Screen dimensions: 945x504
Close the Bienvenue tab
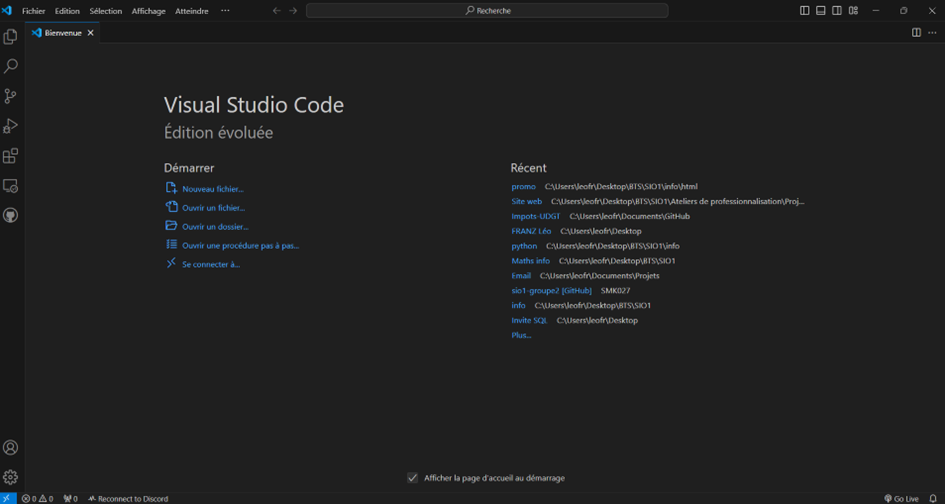pyautogui.click(x=90, y=33)
